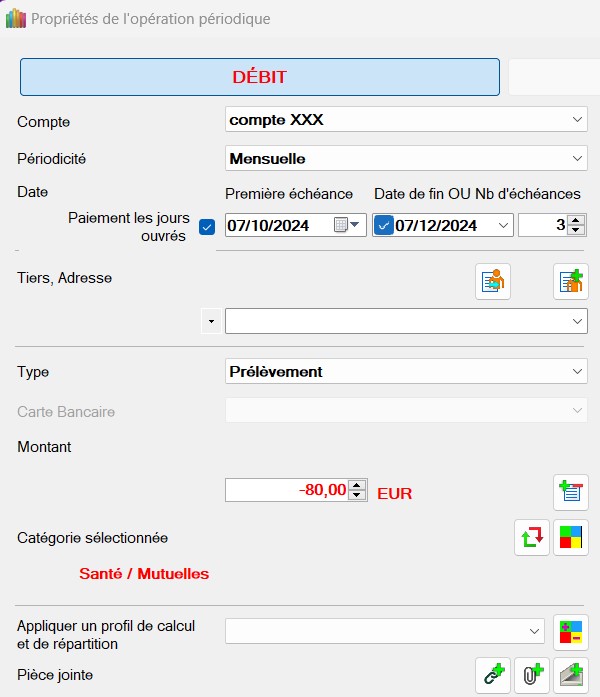Click the split amount icon beside EUR

570,491
